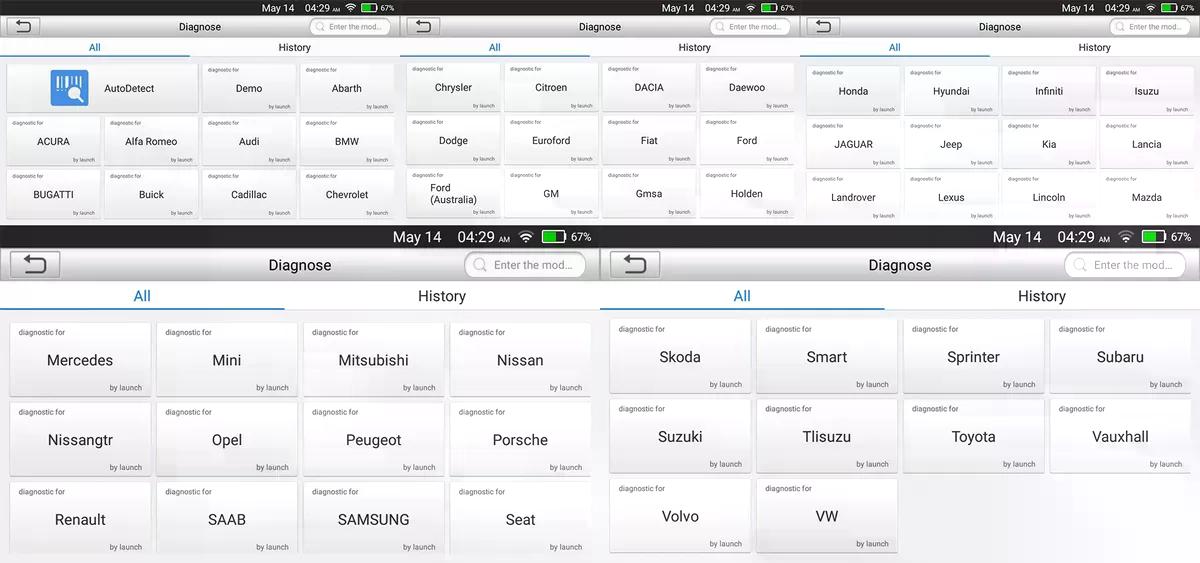
Task: Open History tab above the Honda list
Action: pos(1094,47)
